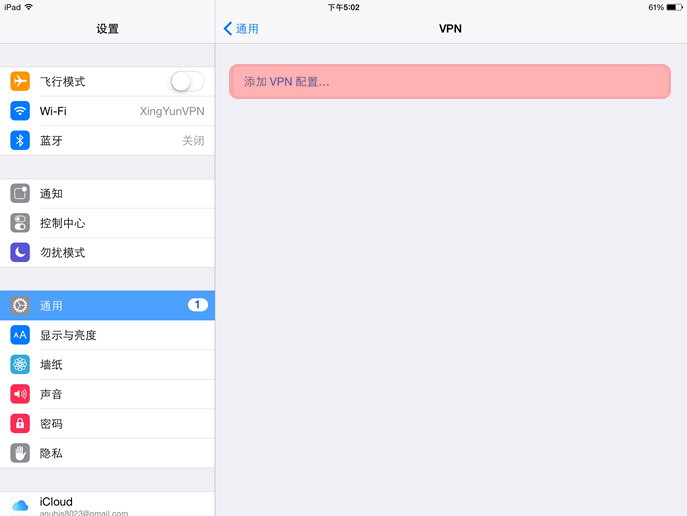Open the 墙纸 Wallpaper row label
This screenshot has height=516, width=687.
pos(51,365)
